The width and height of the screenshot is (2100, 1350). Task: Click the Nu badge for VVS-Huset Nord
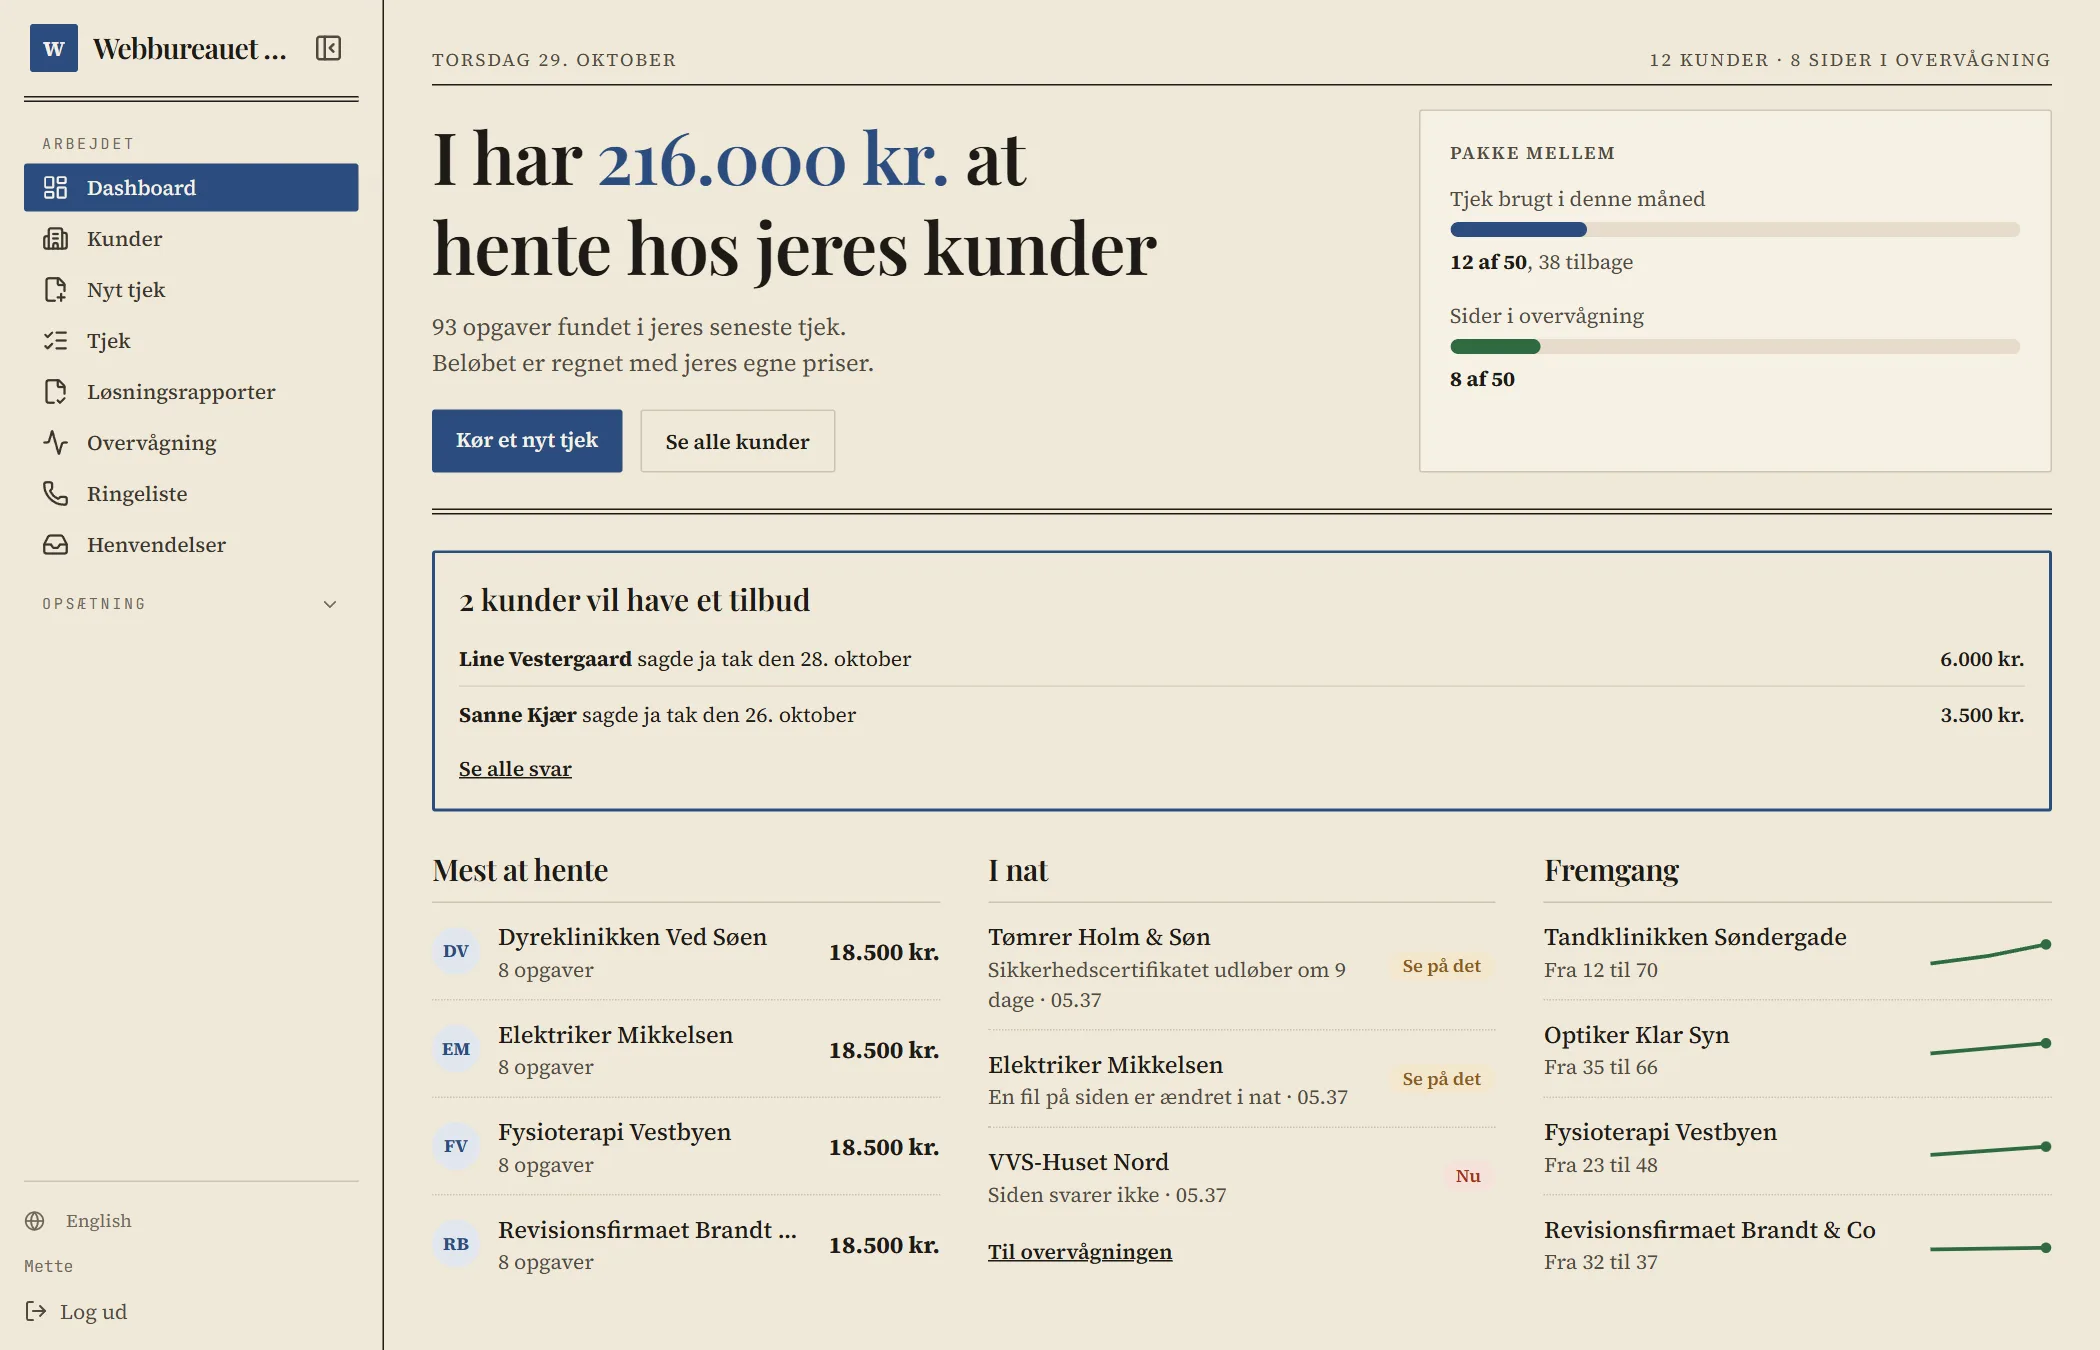tap(1468, 1176)
